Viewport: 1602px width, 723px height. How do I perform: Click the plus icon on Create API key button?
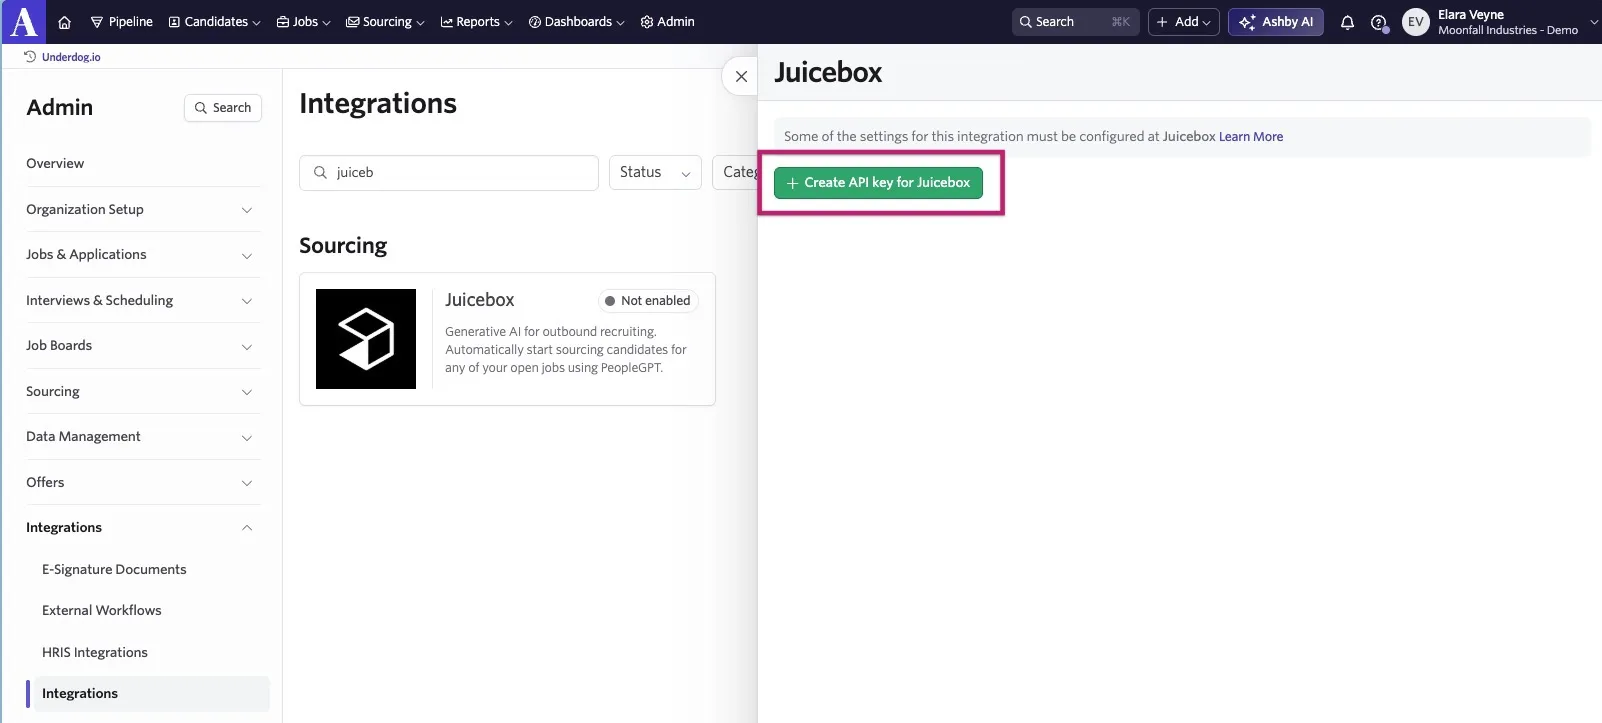click(792, 183)
